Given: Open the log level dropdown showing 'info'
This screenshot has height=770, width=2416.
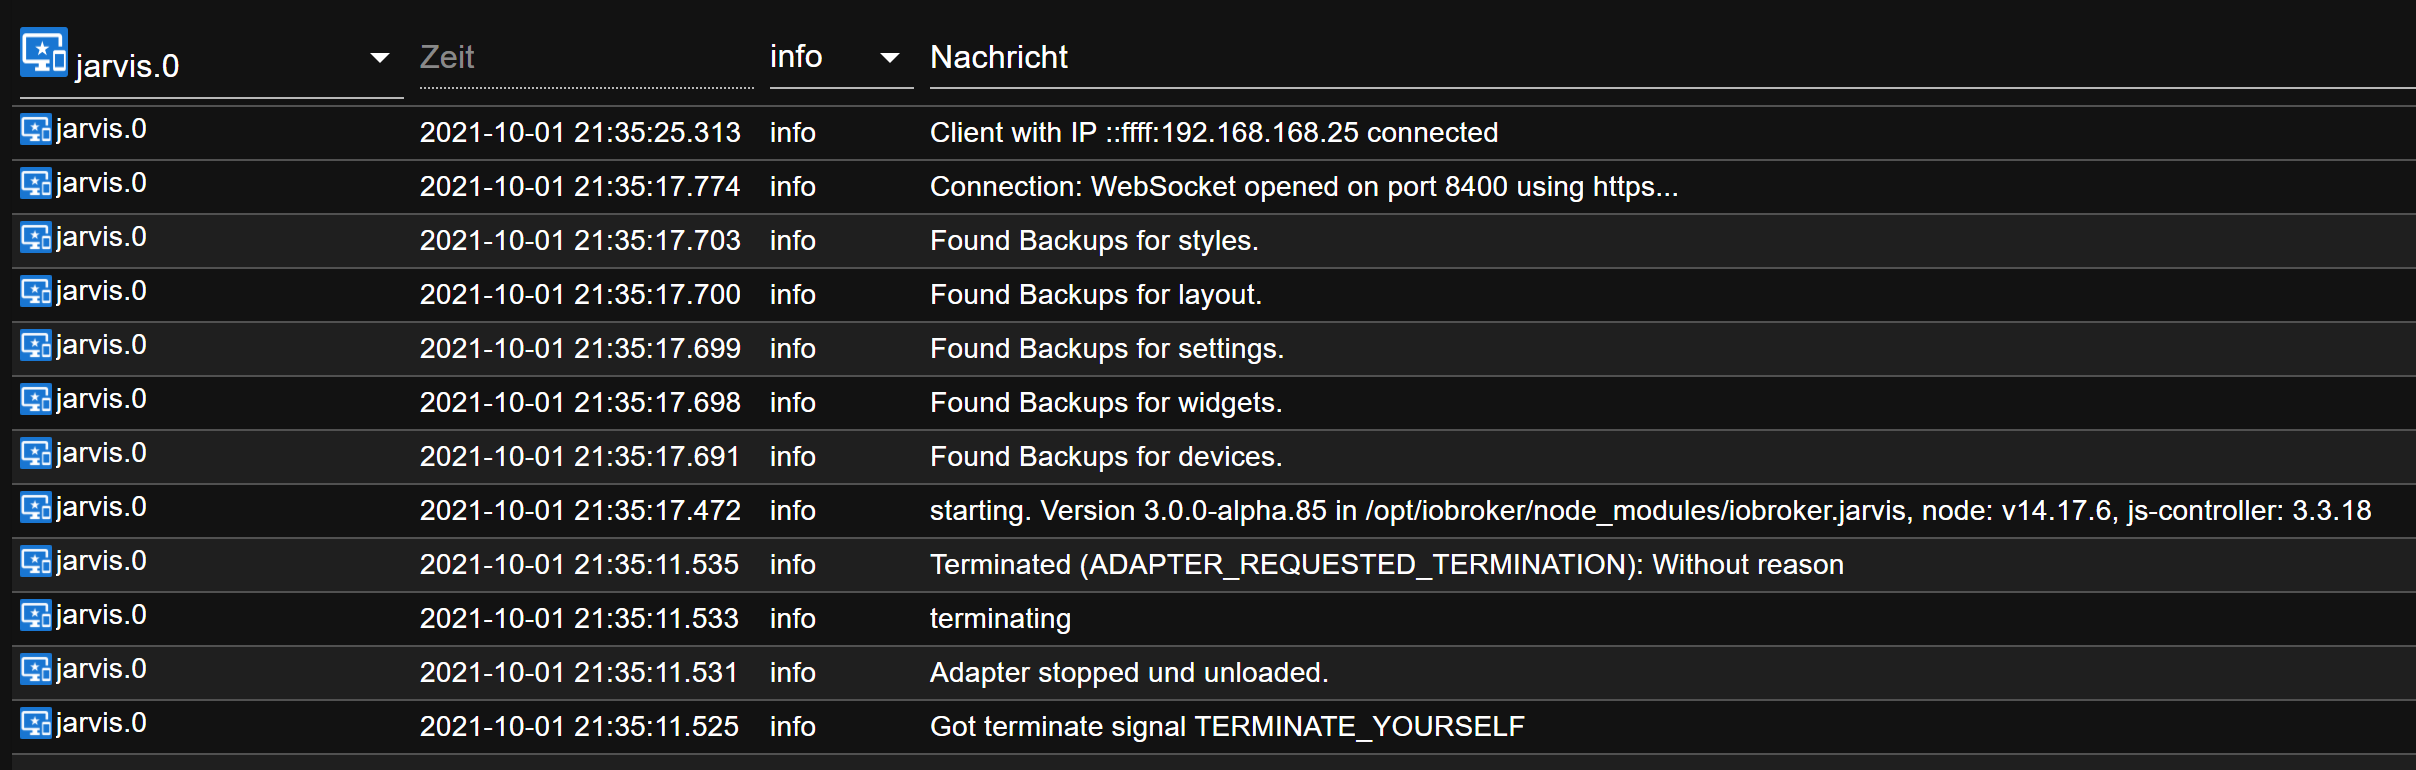Looking at the screenshot, I should click(x=888, y=57).
